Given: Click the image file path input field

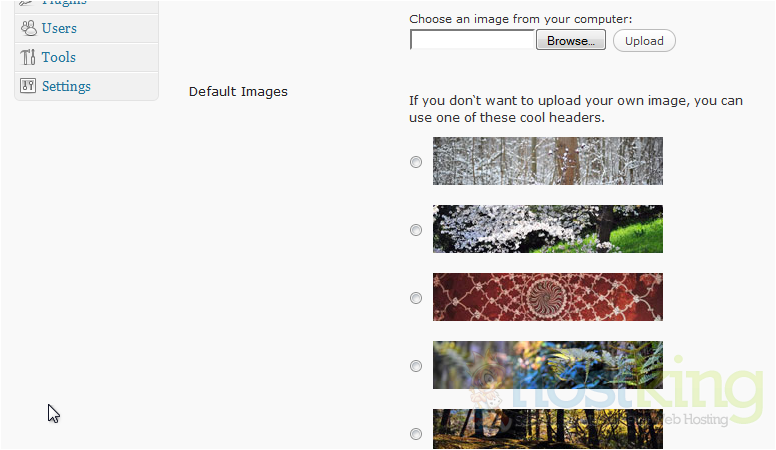Looking at the screenshot, I should click(x=472, y=41).
